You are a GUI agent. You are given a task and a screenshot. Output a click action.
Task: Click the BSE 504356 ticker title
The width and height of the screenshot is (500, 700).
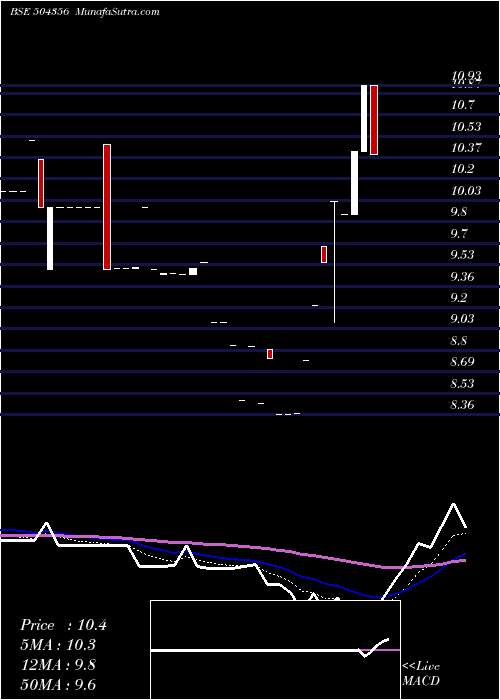pyautogui.click(x=39, y=12)
